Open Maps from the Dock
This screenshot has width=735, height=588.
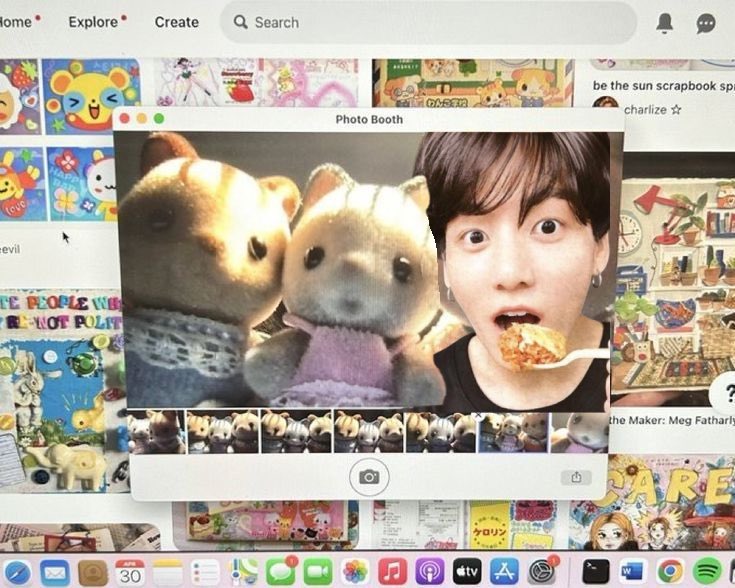click(x=242, y=573)
